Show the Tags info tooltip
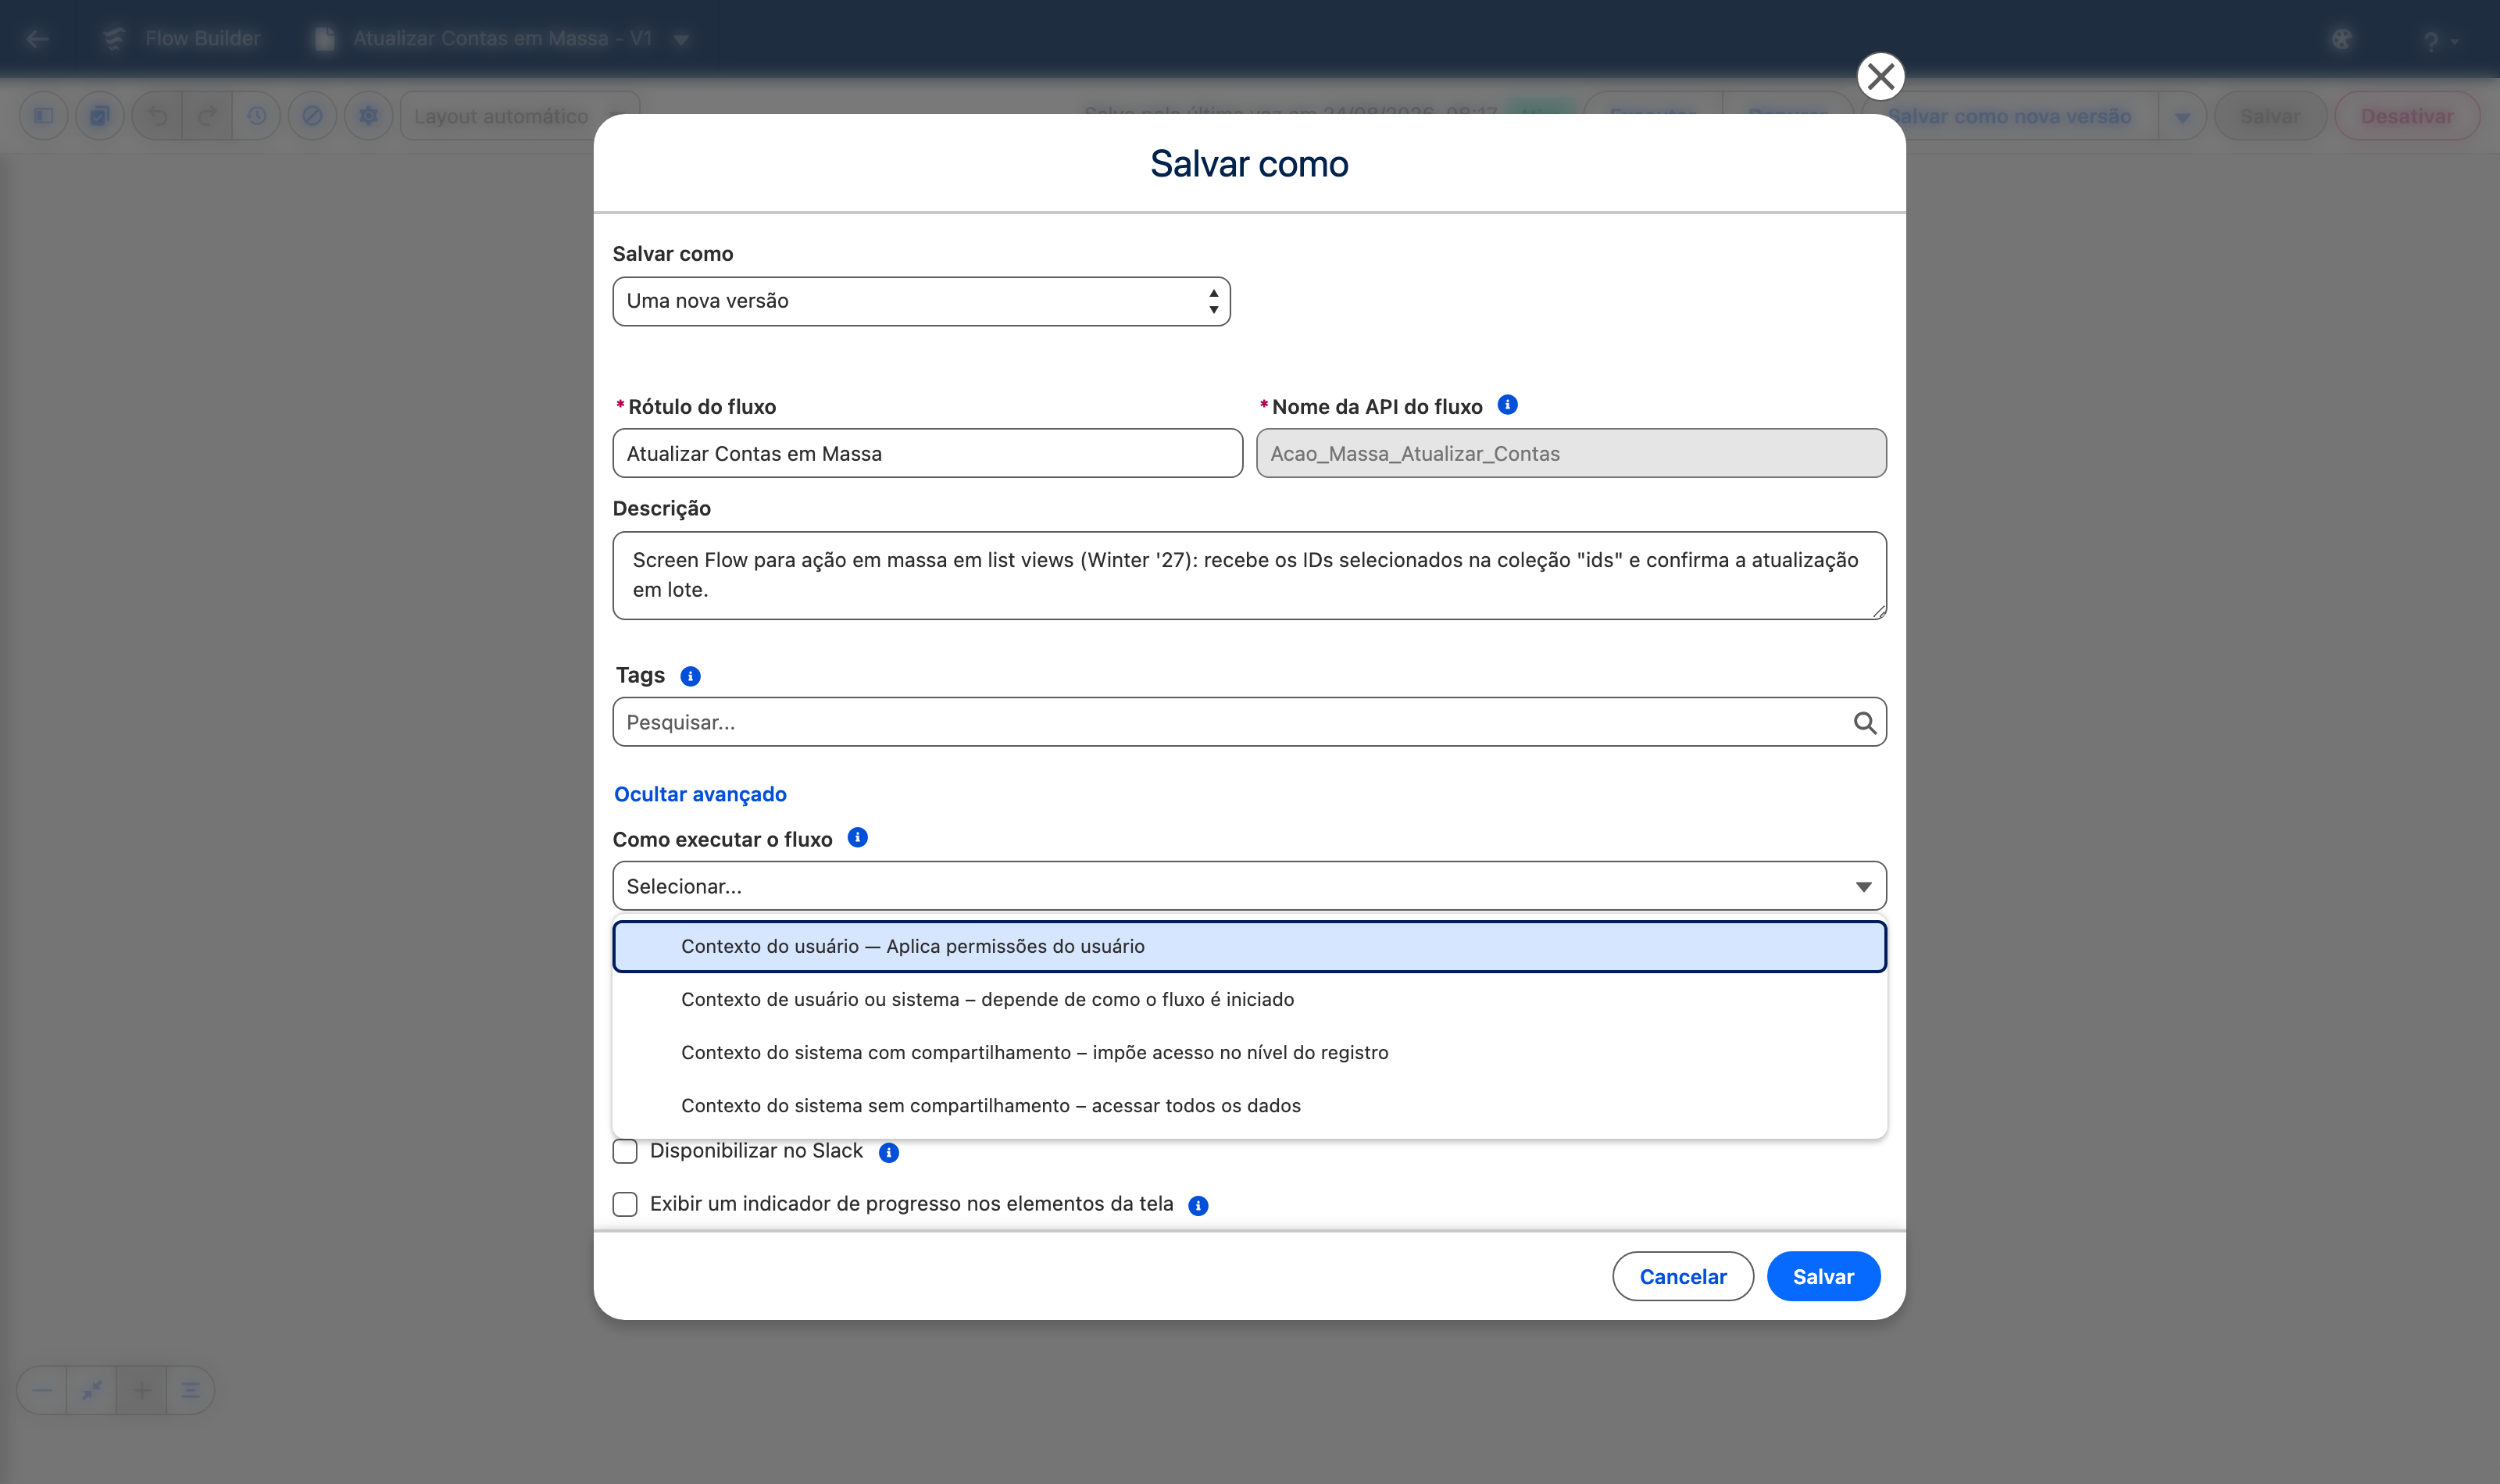This screenshot has width=2500, height=1484. [x=690, y=676]
